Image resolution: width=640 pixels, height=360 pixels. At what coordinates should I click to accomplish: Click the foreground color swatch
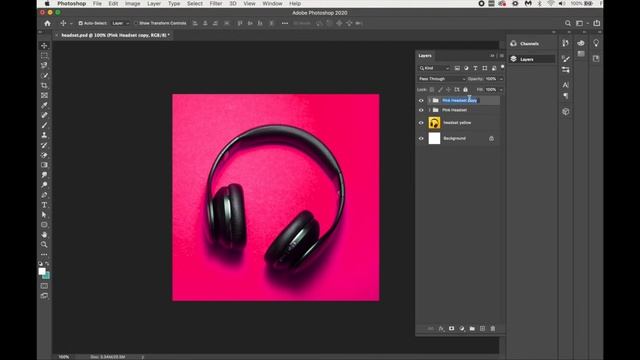click(42, 271)
